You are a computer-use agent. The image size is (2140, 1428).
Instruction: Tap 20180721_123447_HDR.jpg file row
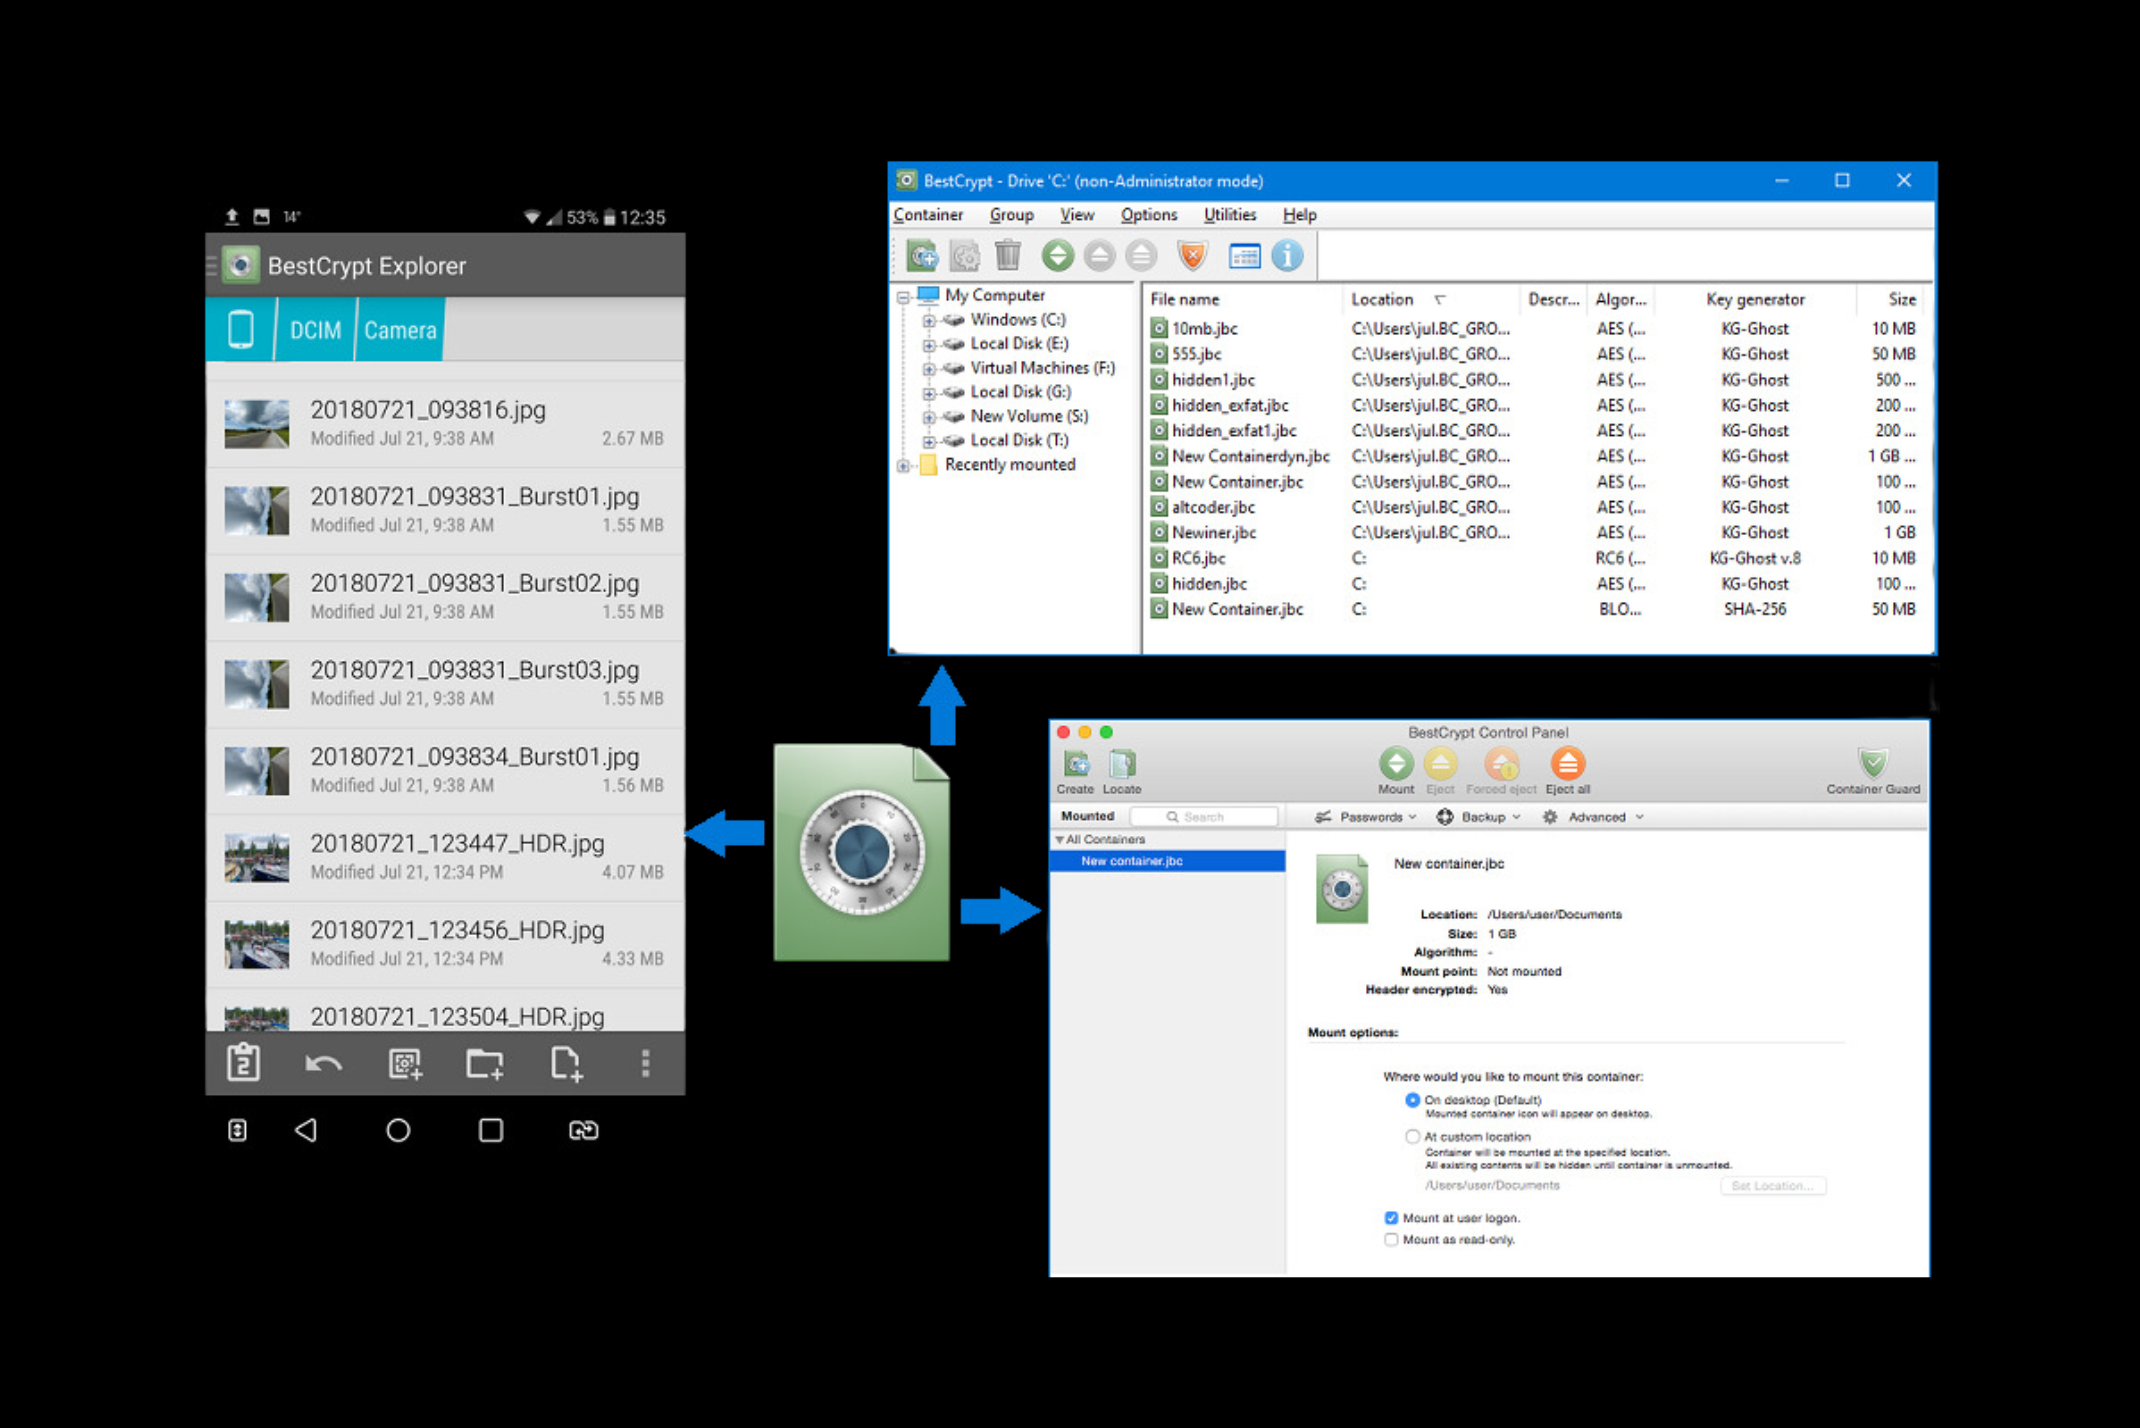coord(445,857)
